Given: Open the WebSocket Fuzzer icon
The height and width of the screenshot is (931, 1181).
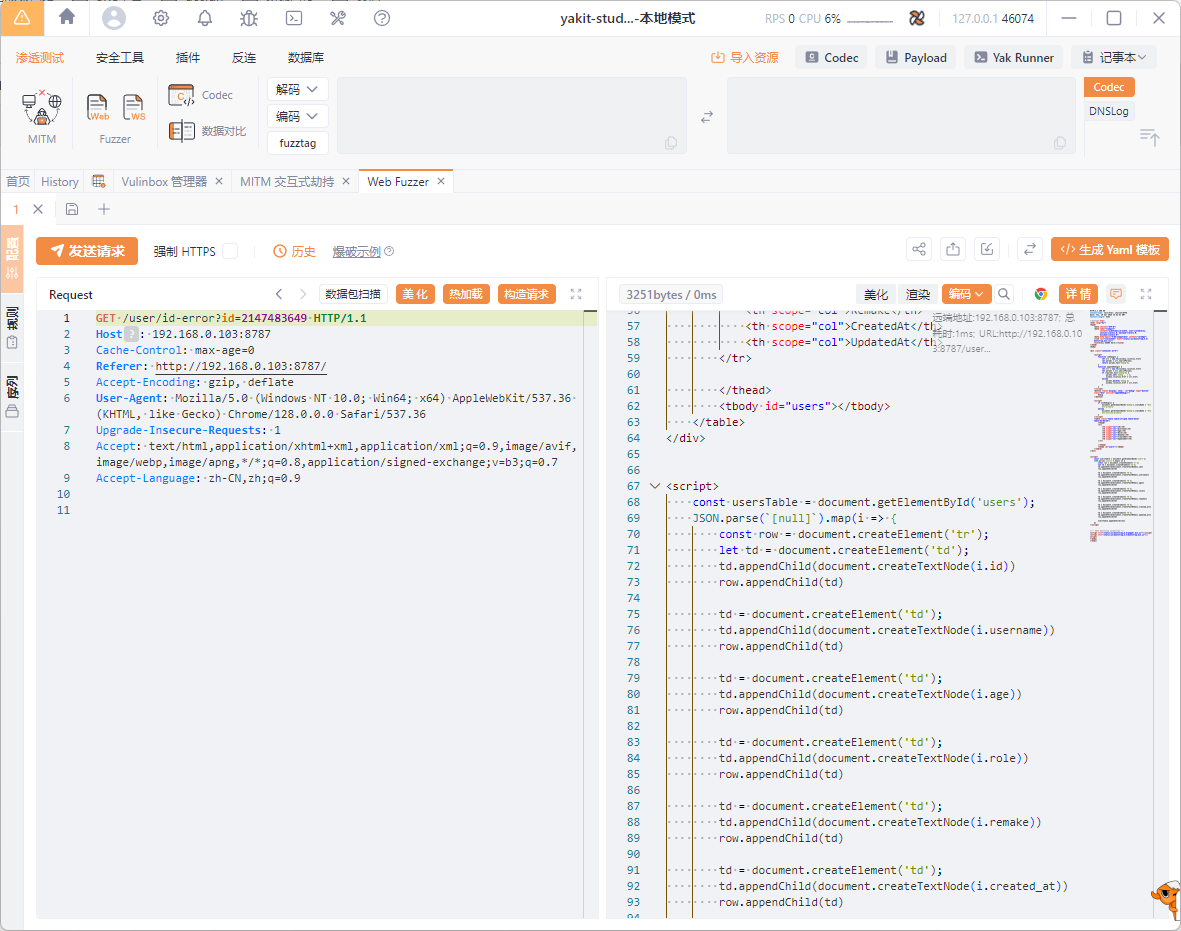Looking at the screenshot, I should tap(134, 107).
